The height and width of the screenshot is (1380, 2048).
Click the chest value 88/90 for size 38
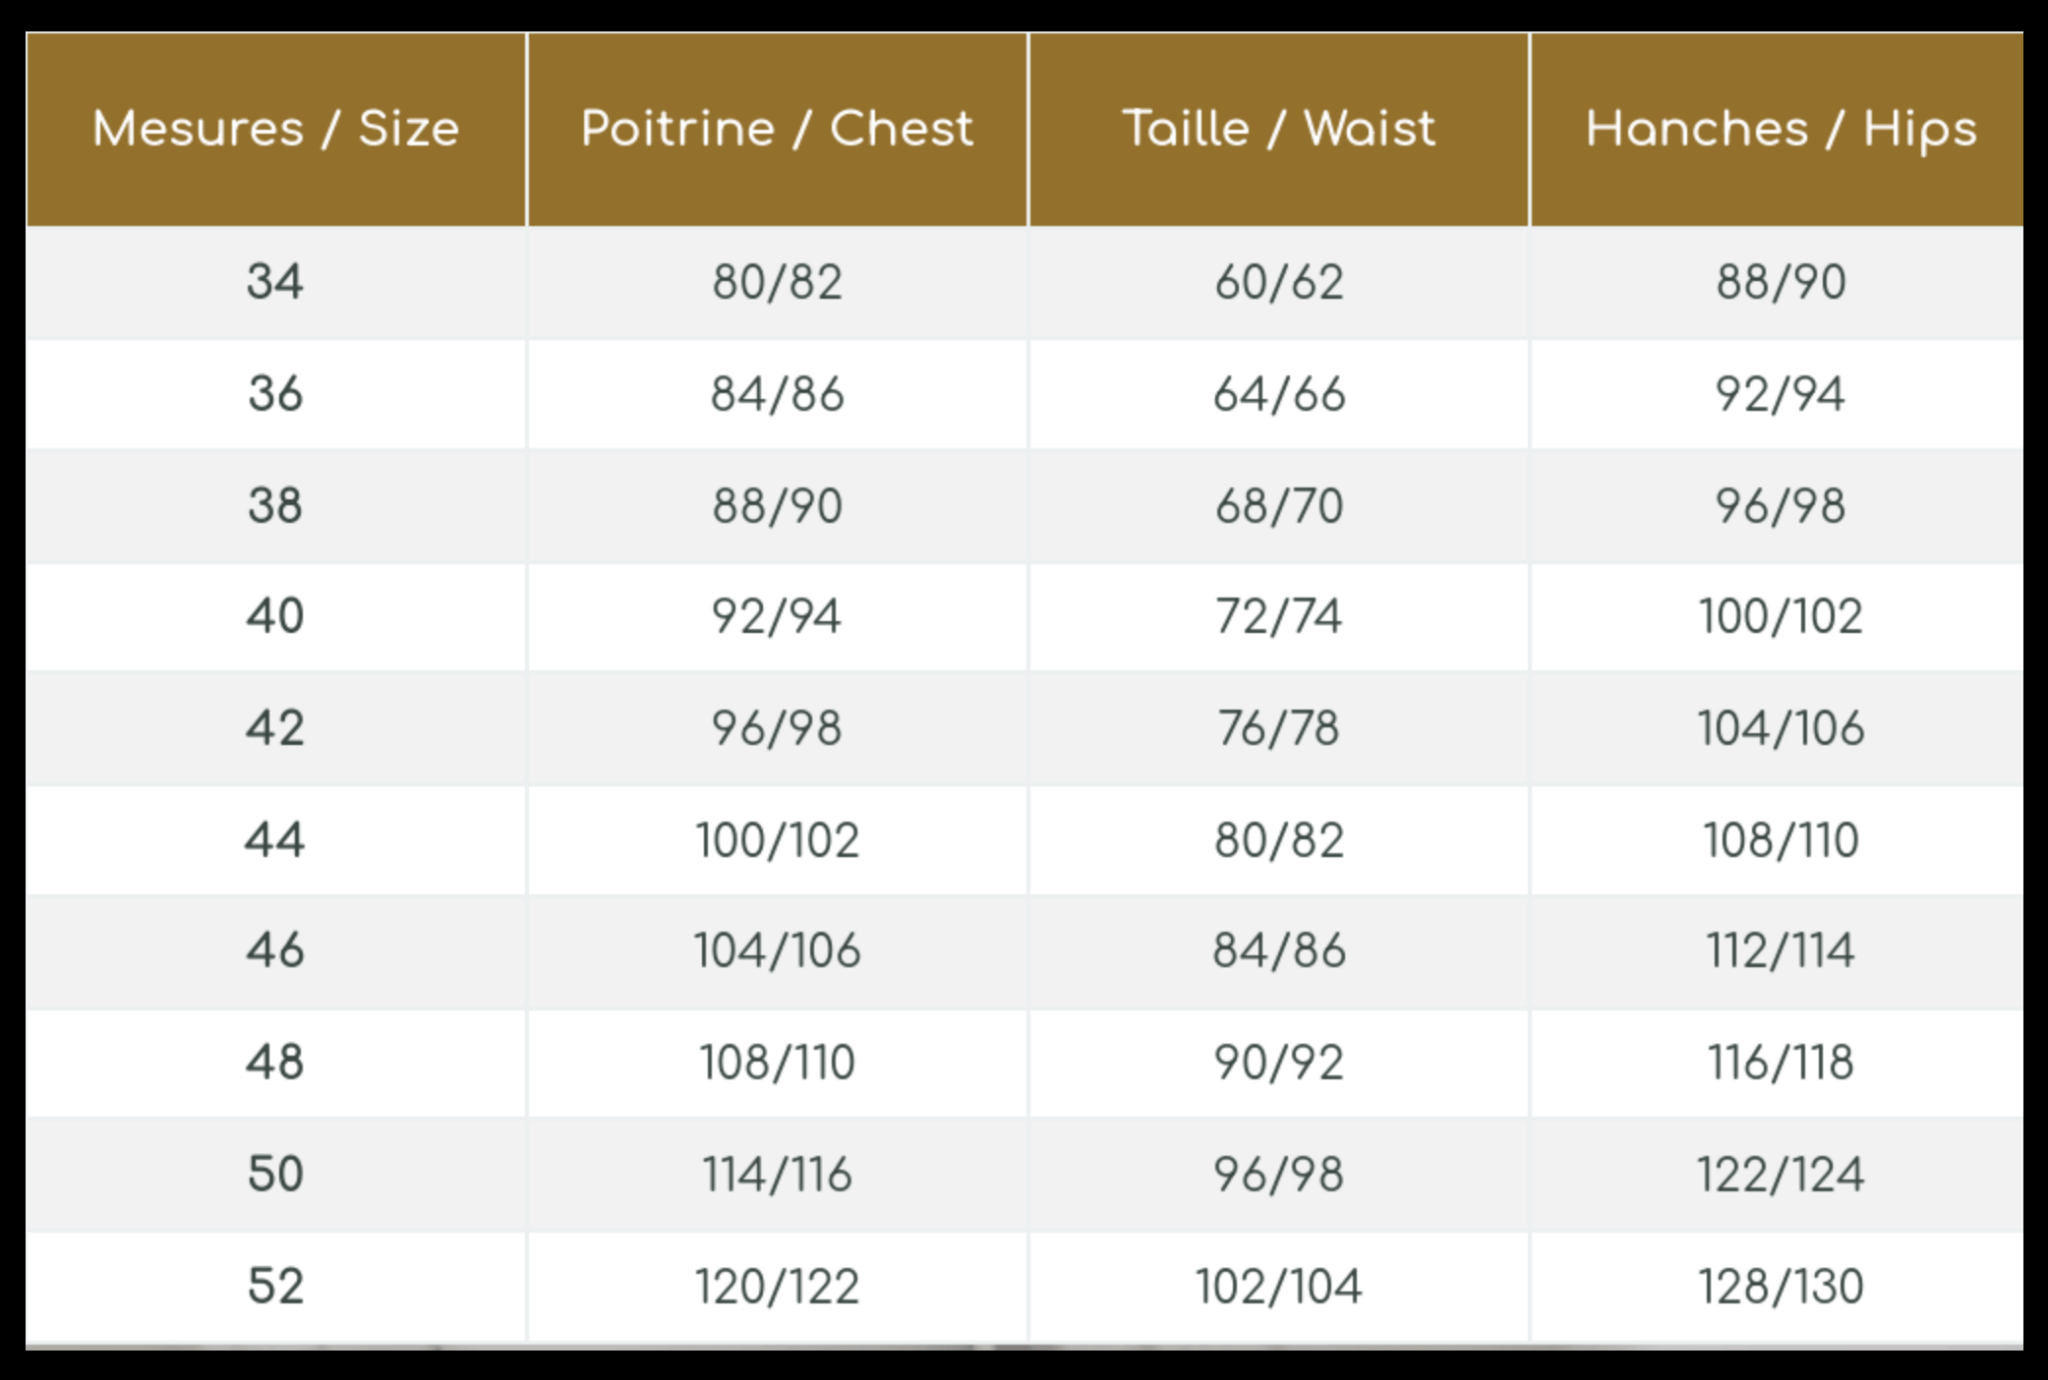point(777,506)
